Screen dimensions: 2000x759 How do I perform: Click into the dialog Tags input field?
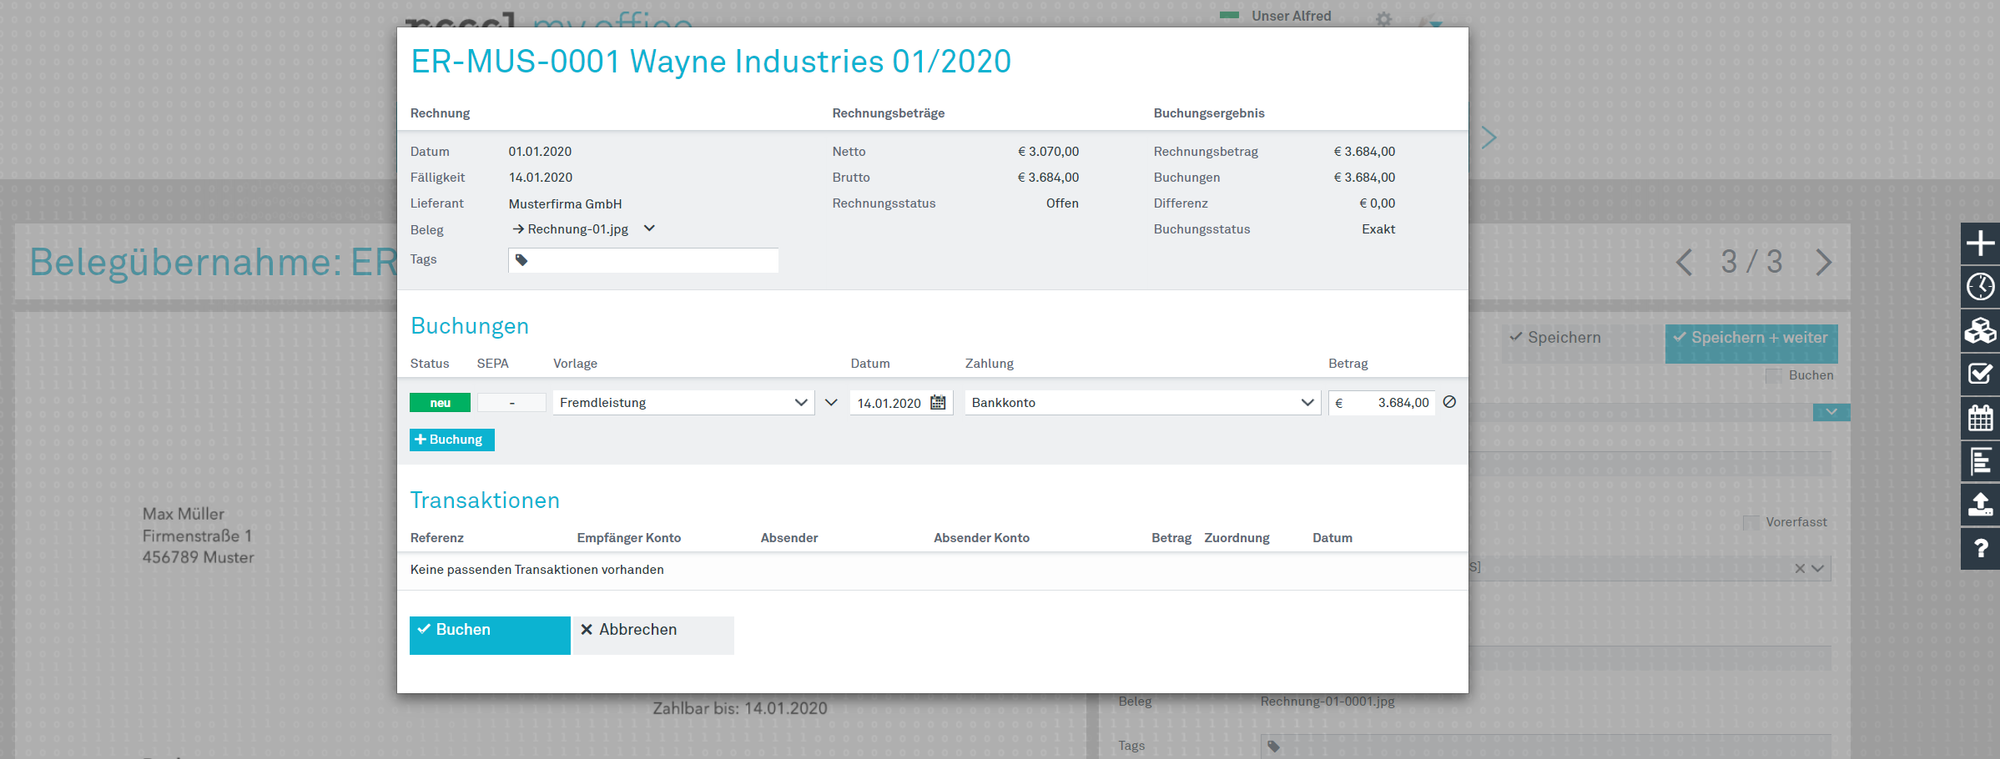(x=643, y=260)
